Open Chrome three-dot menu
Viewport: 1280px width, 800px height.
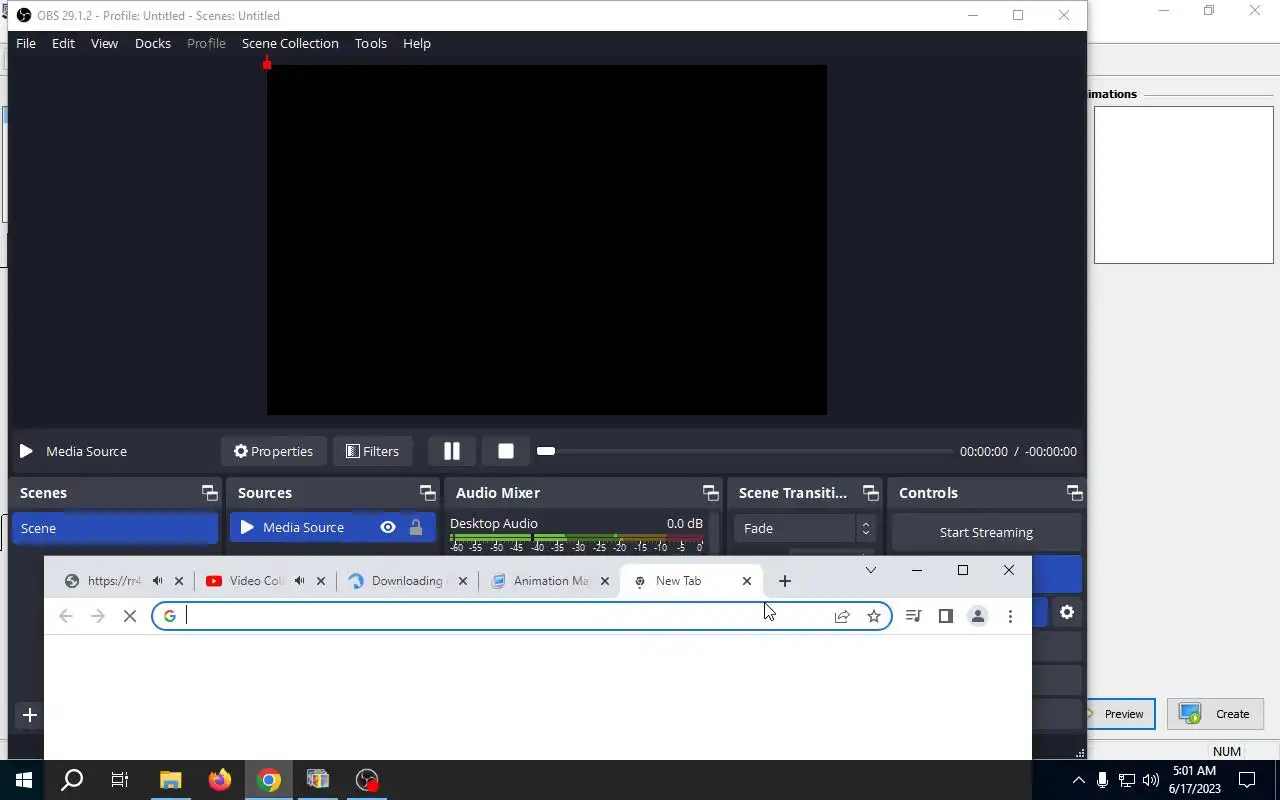point(1010,616)
